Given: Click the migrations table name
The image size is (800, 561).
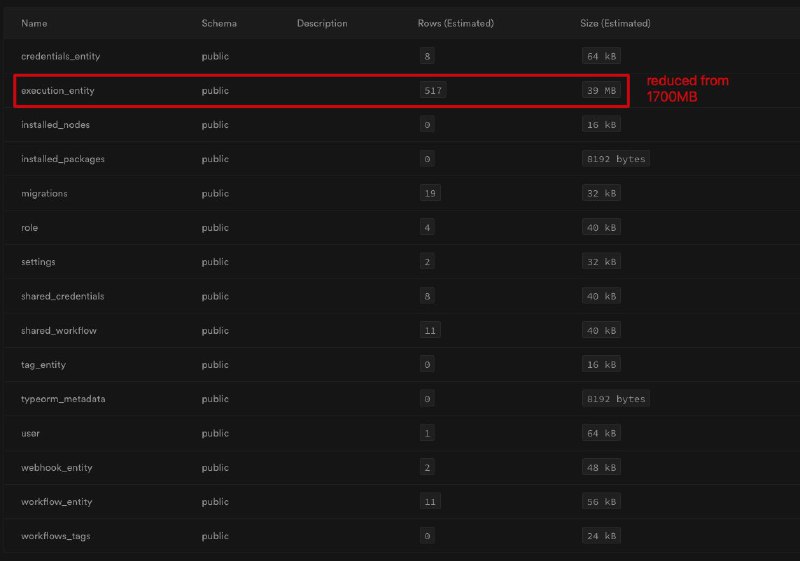Looking at the screenshot, I should (44, 193).
